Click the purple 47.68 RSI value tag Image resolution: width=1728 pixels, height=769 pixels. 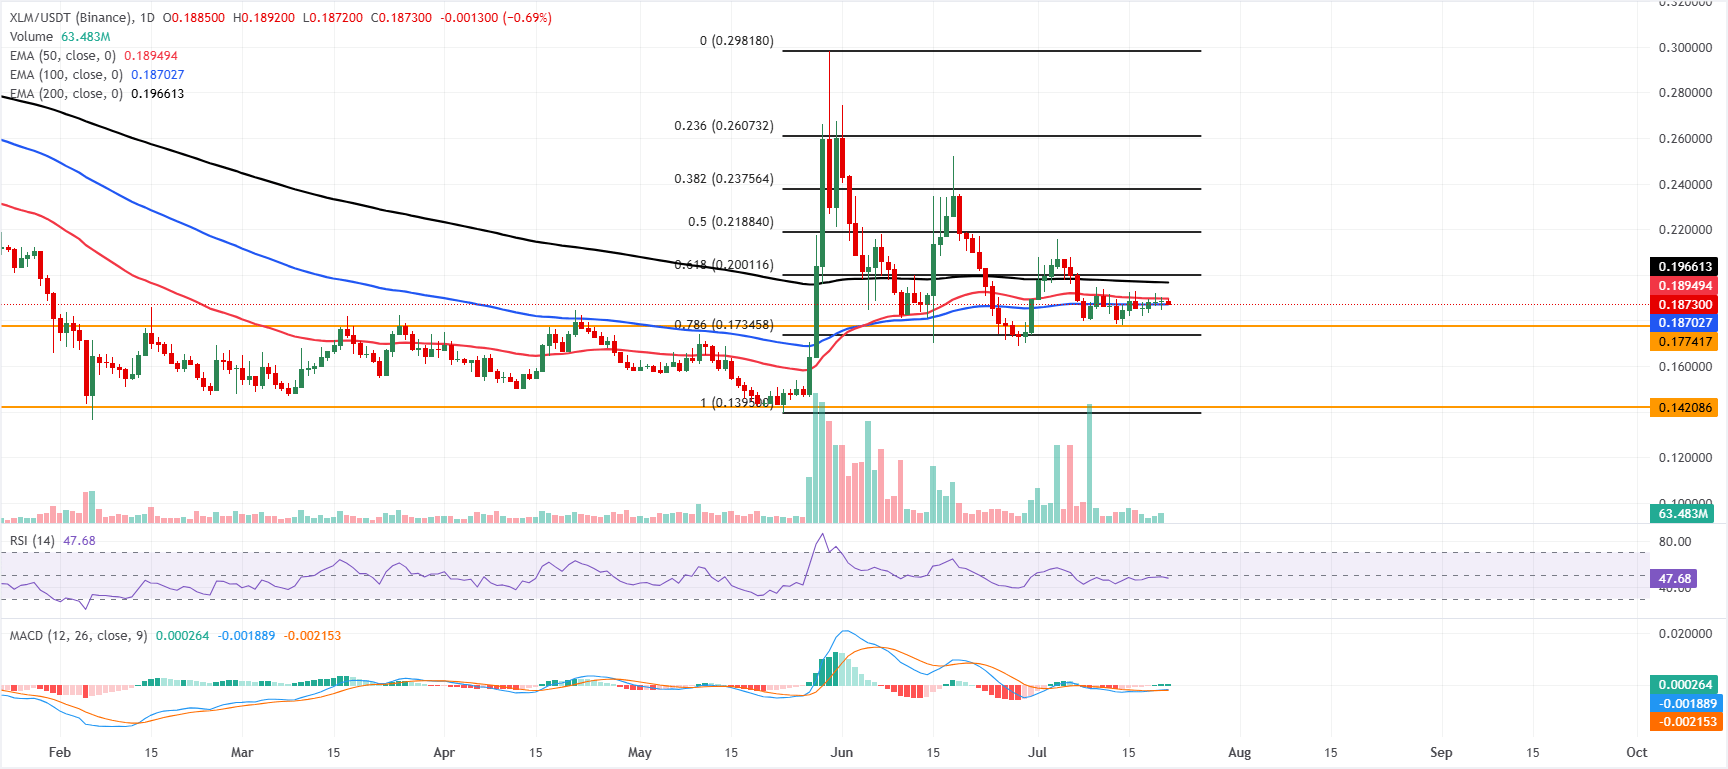coord(1674,579)
